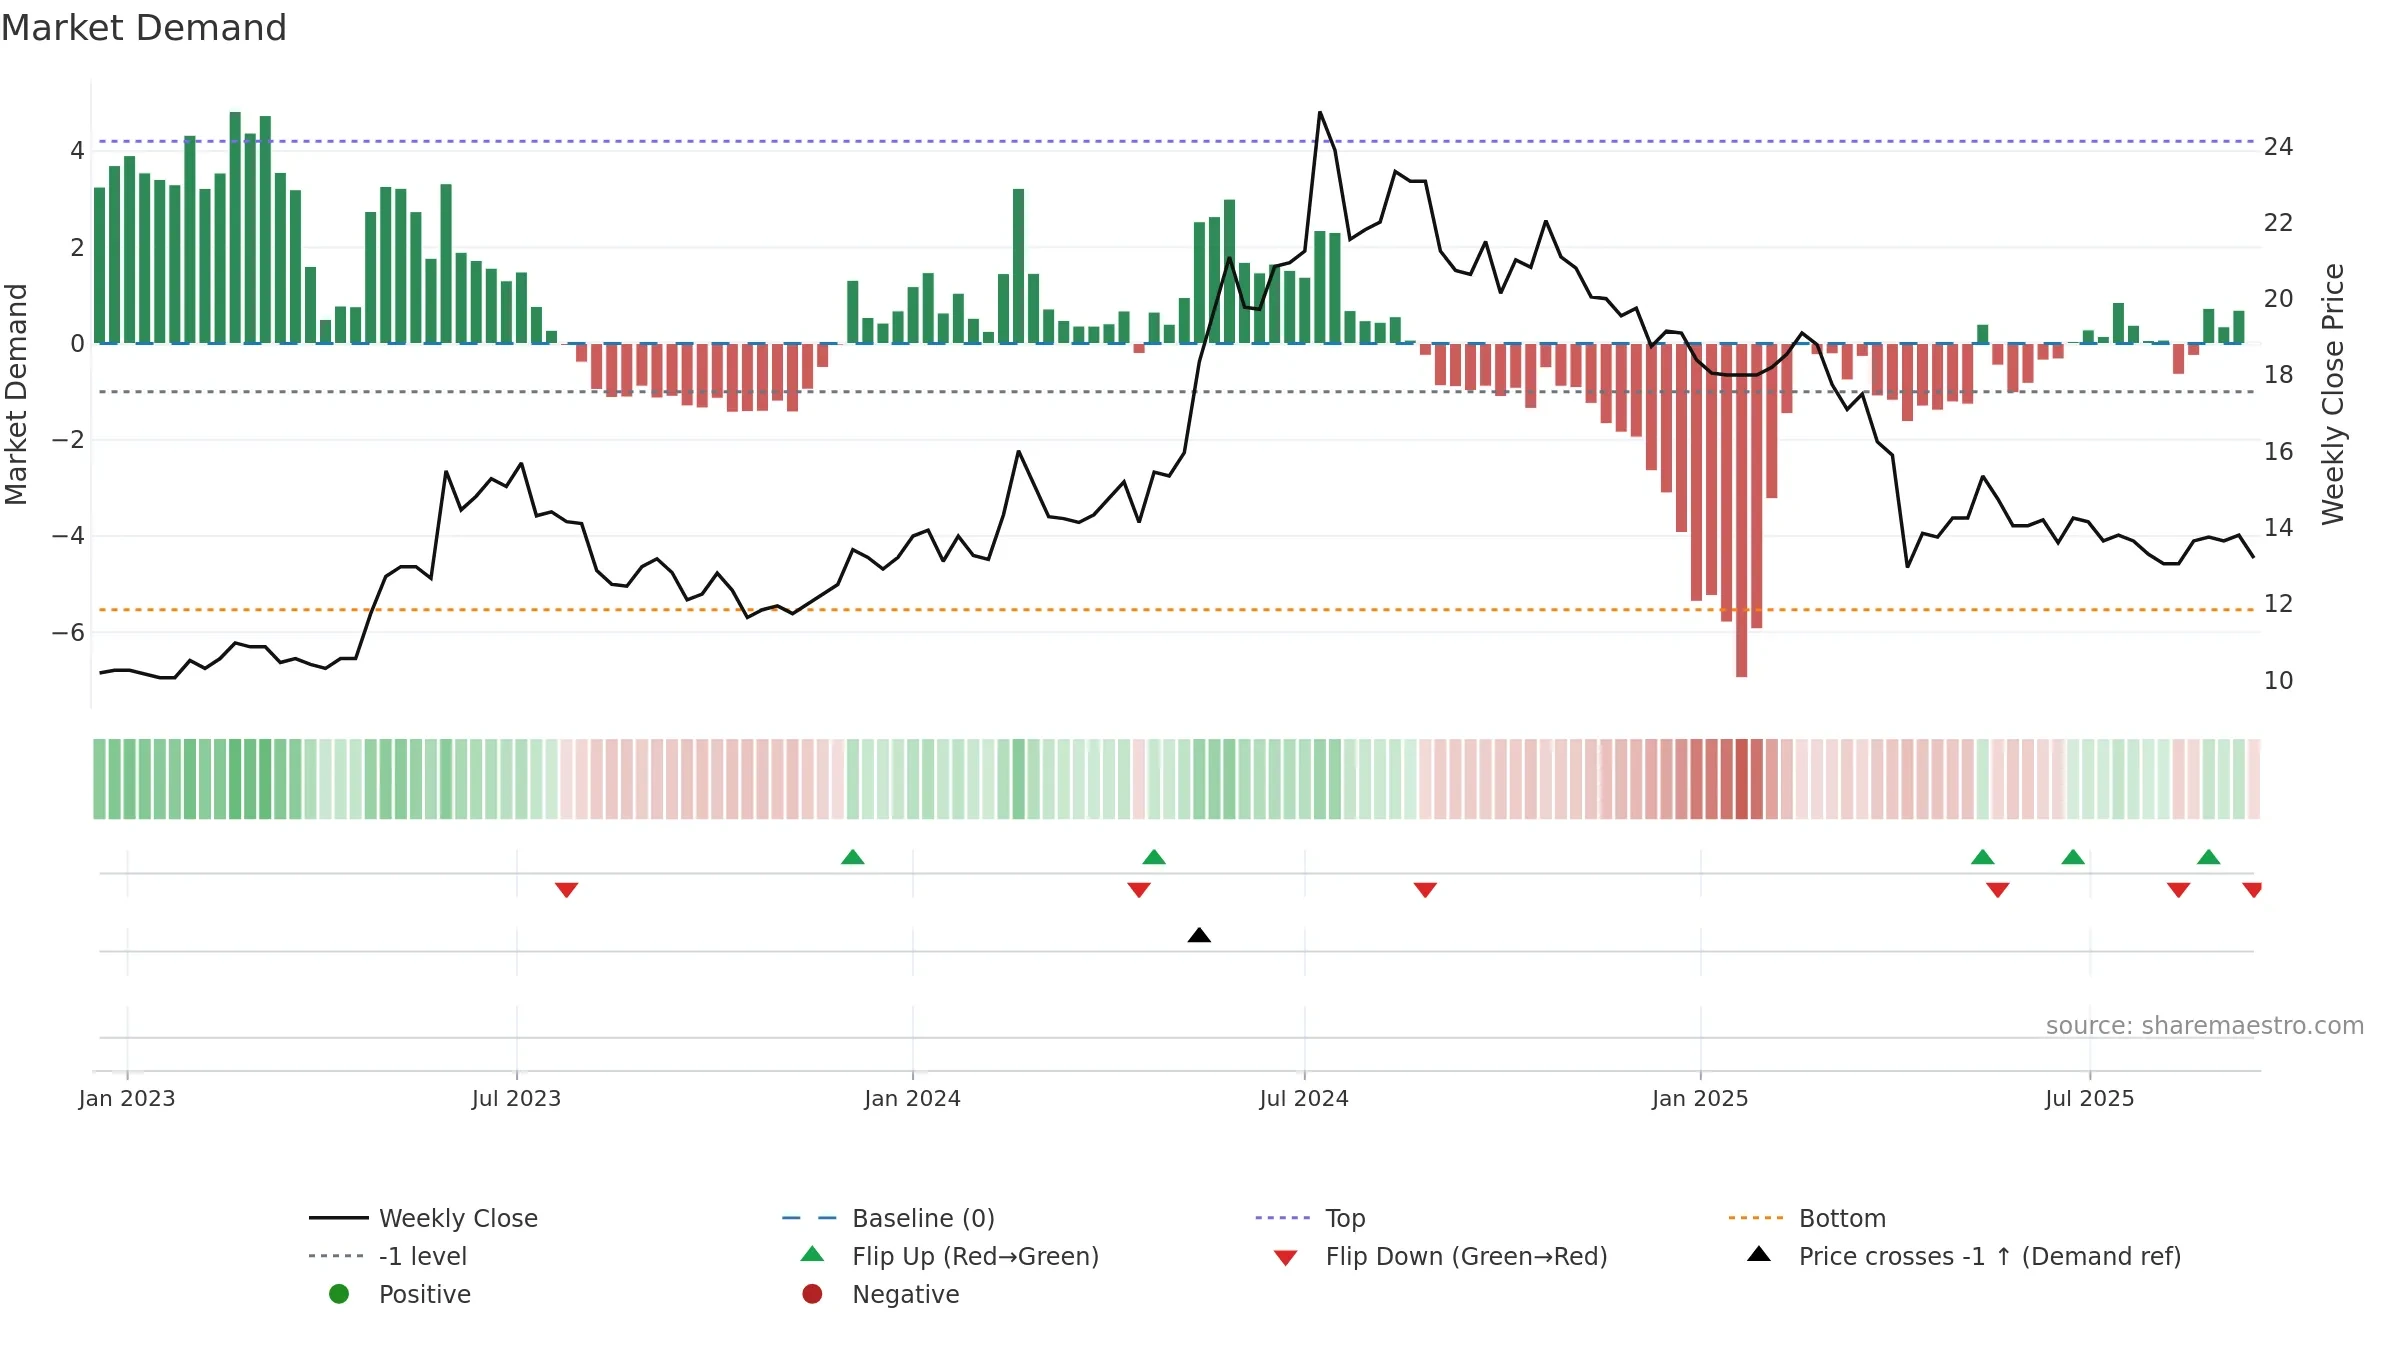The width and height of the screenshot is (2400, 1350).
Task: Click the green Positive circle legend icon
Action: [x=339, y=1294]
